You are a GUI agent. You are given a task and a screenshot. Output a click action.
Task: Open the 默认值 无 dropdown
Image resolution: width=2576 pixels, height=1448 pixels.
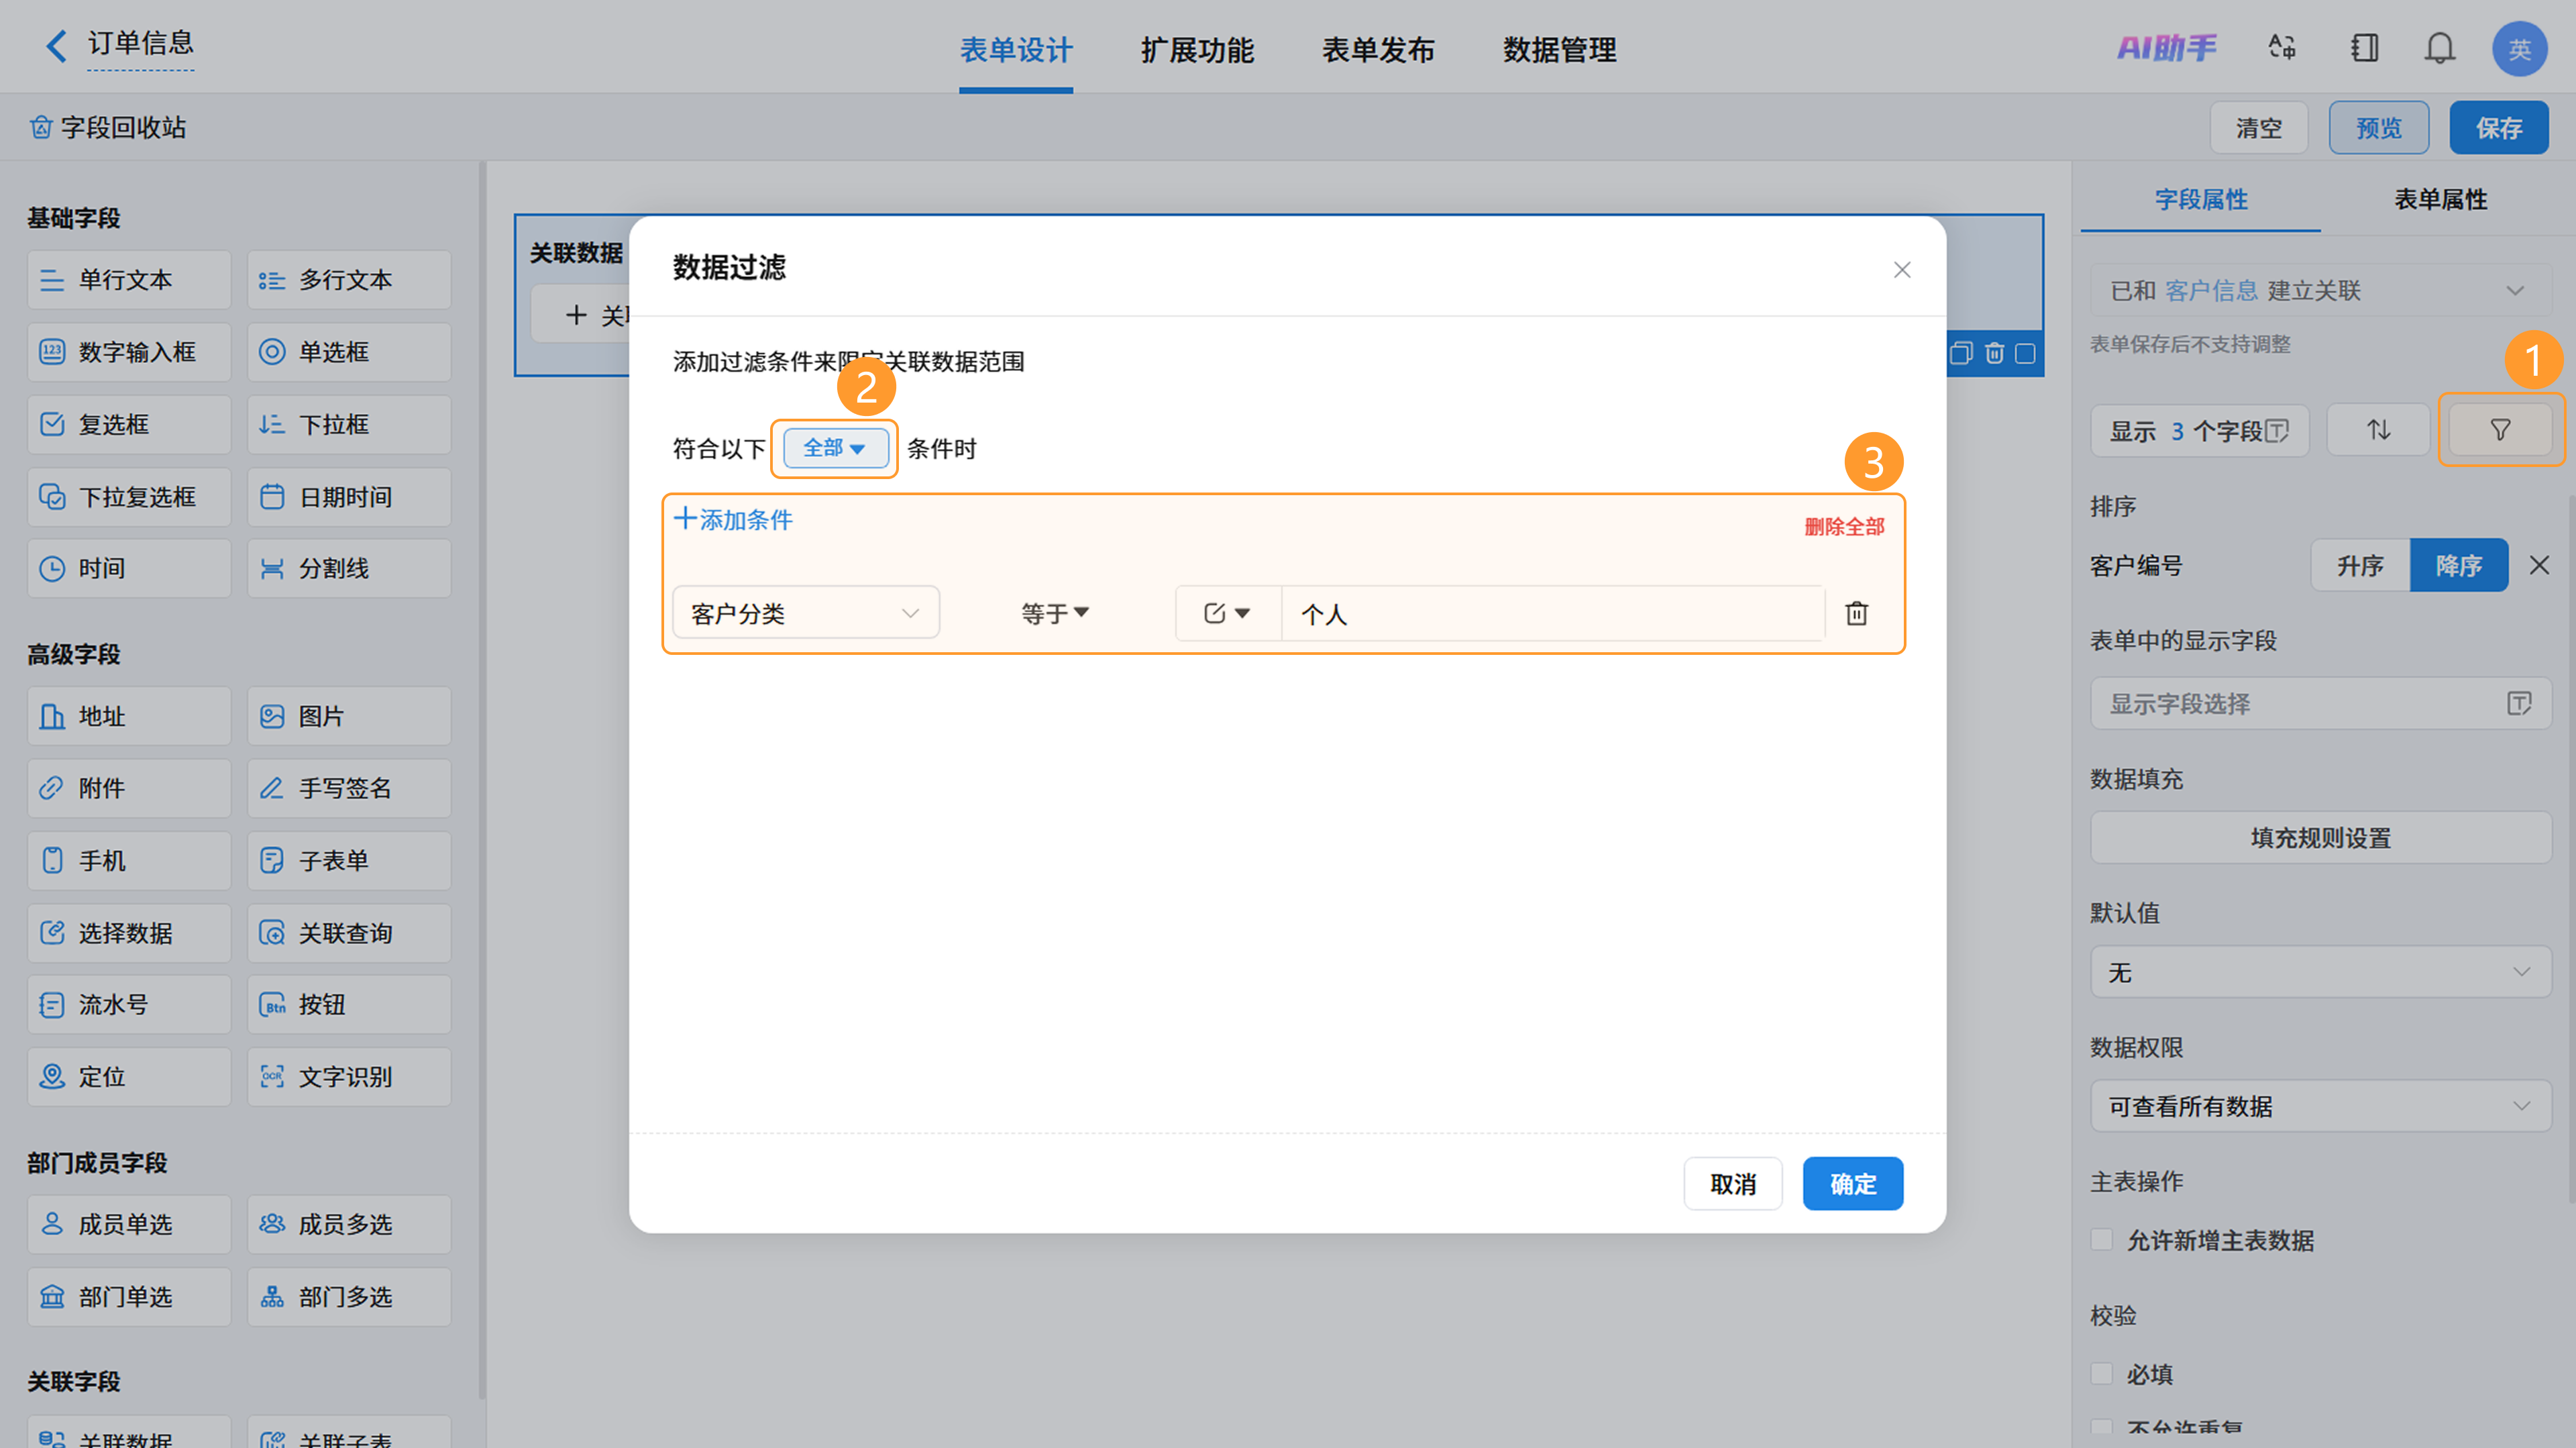point(2320,972)
